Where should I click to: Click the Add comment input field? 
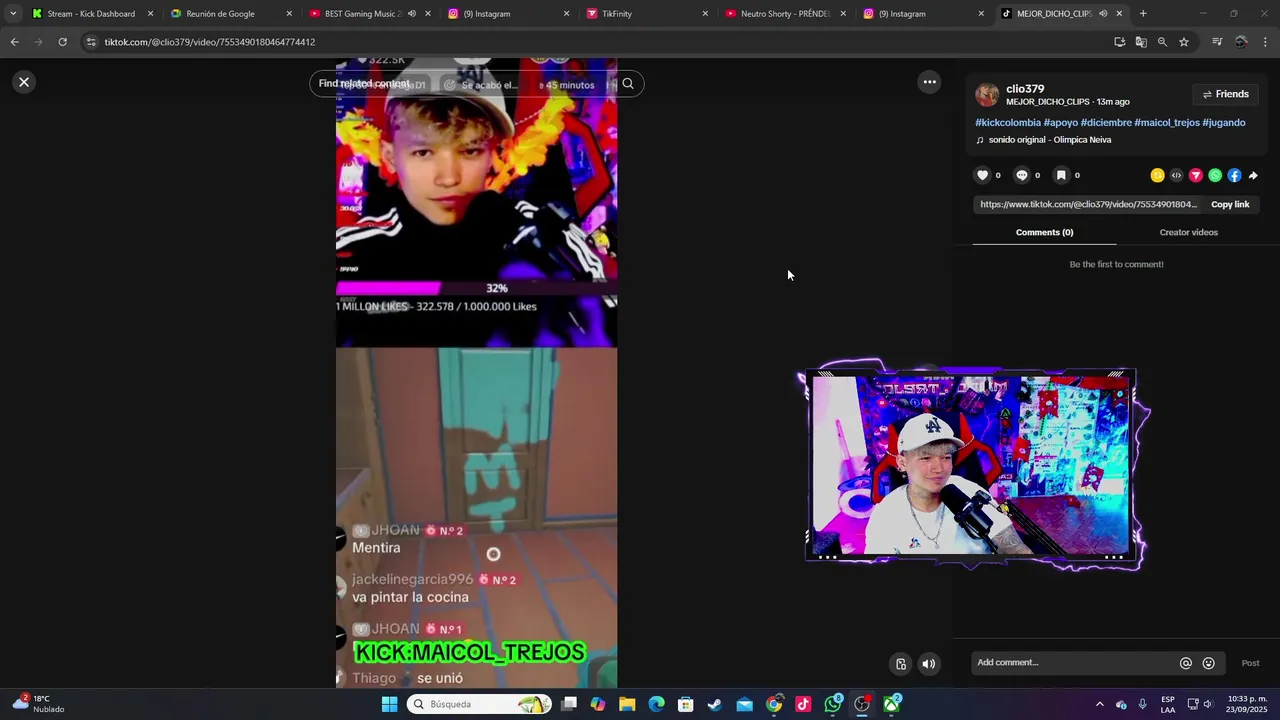tap(1075, 662)
